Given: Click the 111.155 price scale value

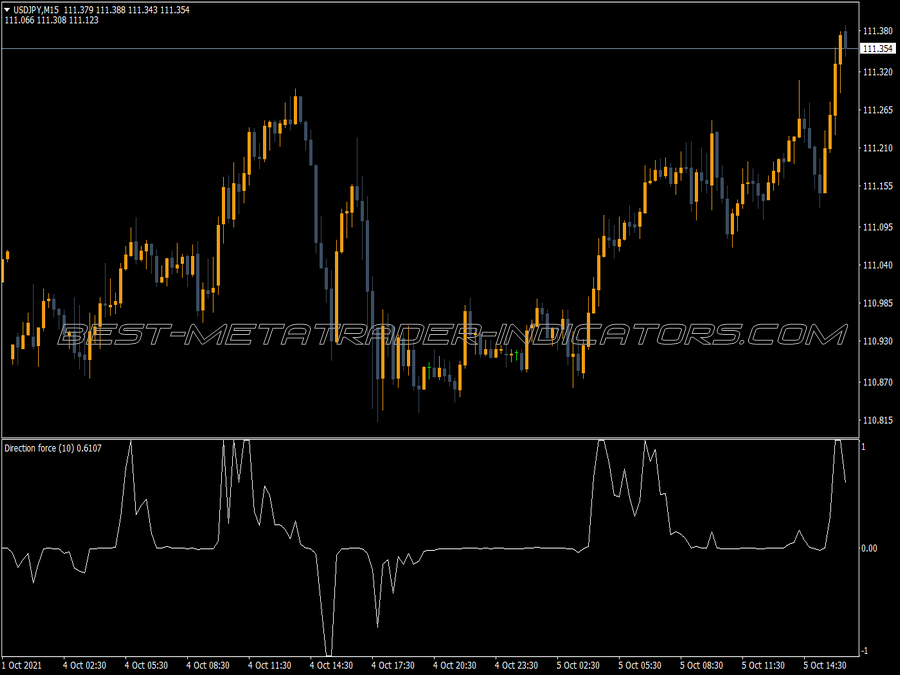Looking at the screenshot, I should coord(878,187).
